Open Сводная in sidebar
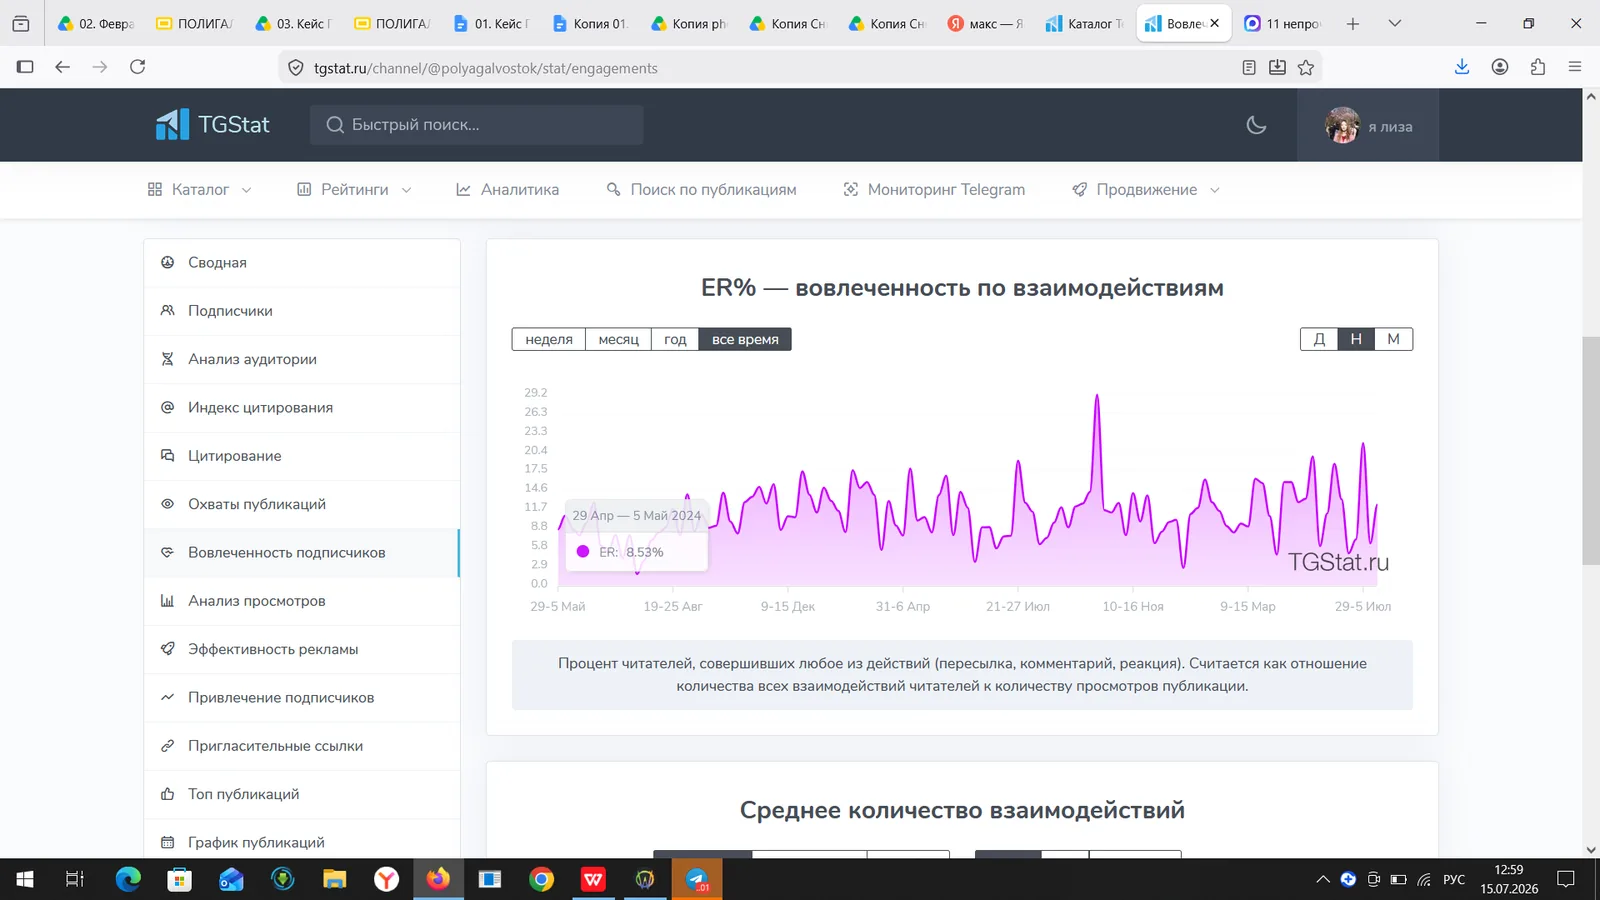Screen dimensions: 1600x900 click(x=302, y=263)
